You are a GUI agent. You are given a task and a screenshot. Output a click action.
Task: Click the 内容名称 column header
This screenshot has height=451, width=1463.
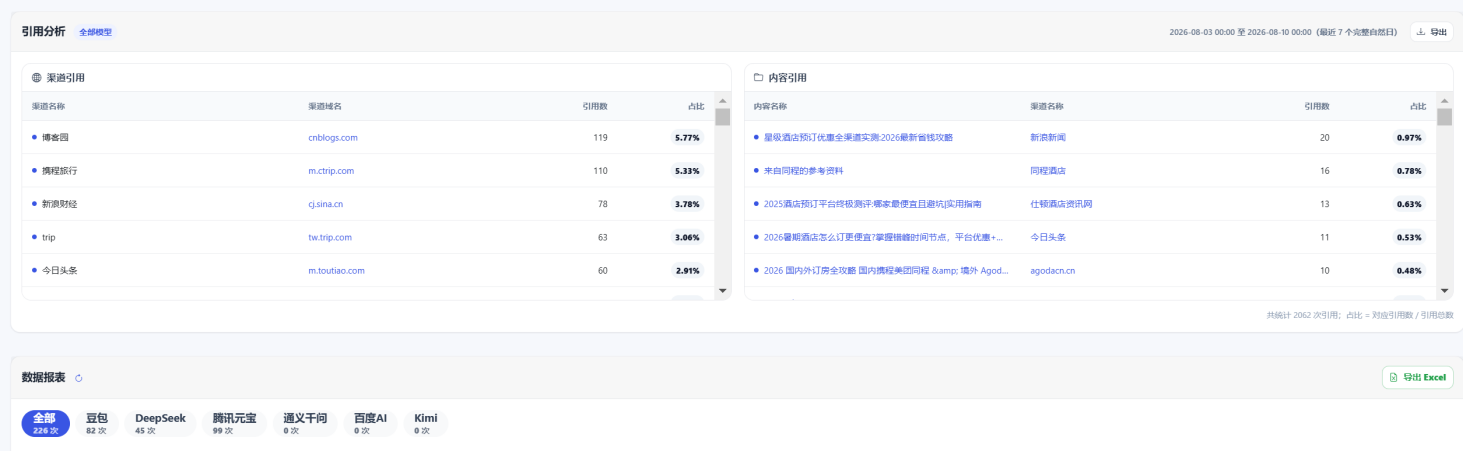click(770, 106)
